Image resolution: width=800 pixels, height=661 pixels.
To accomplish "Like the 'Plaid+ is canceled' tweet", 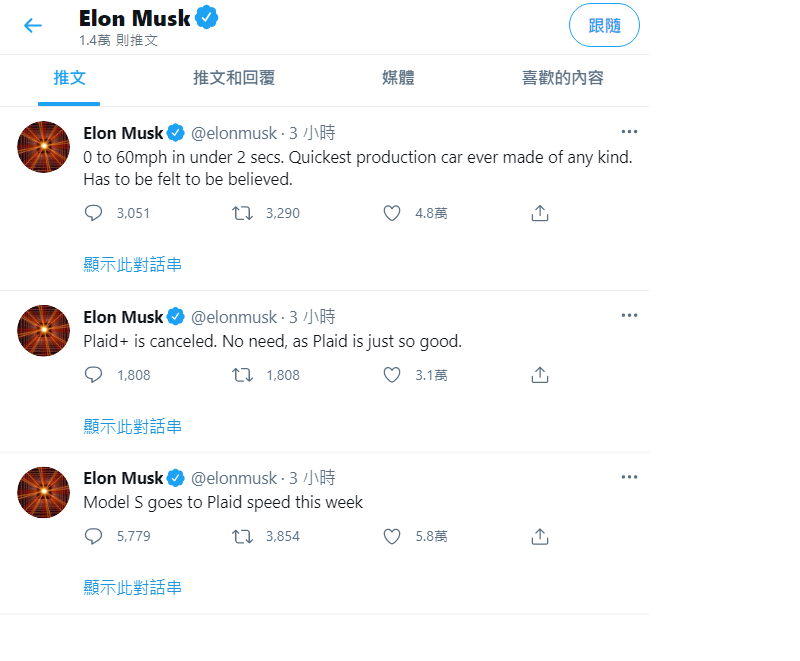I will pyautogui.click(x=392, y=375).
